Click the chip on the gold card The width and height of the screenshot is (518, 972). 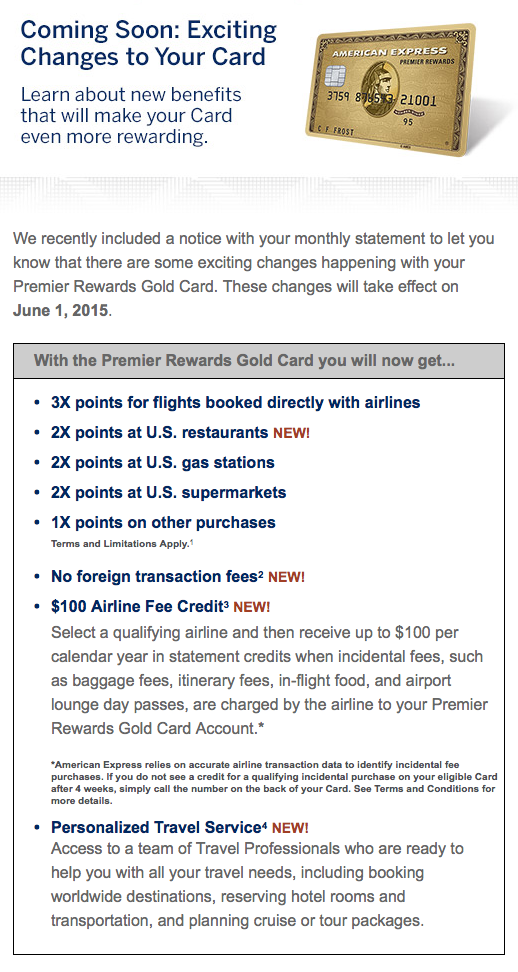coord(335,76)
